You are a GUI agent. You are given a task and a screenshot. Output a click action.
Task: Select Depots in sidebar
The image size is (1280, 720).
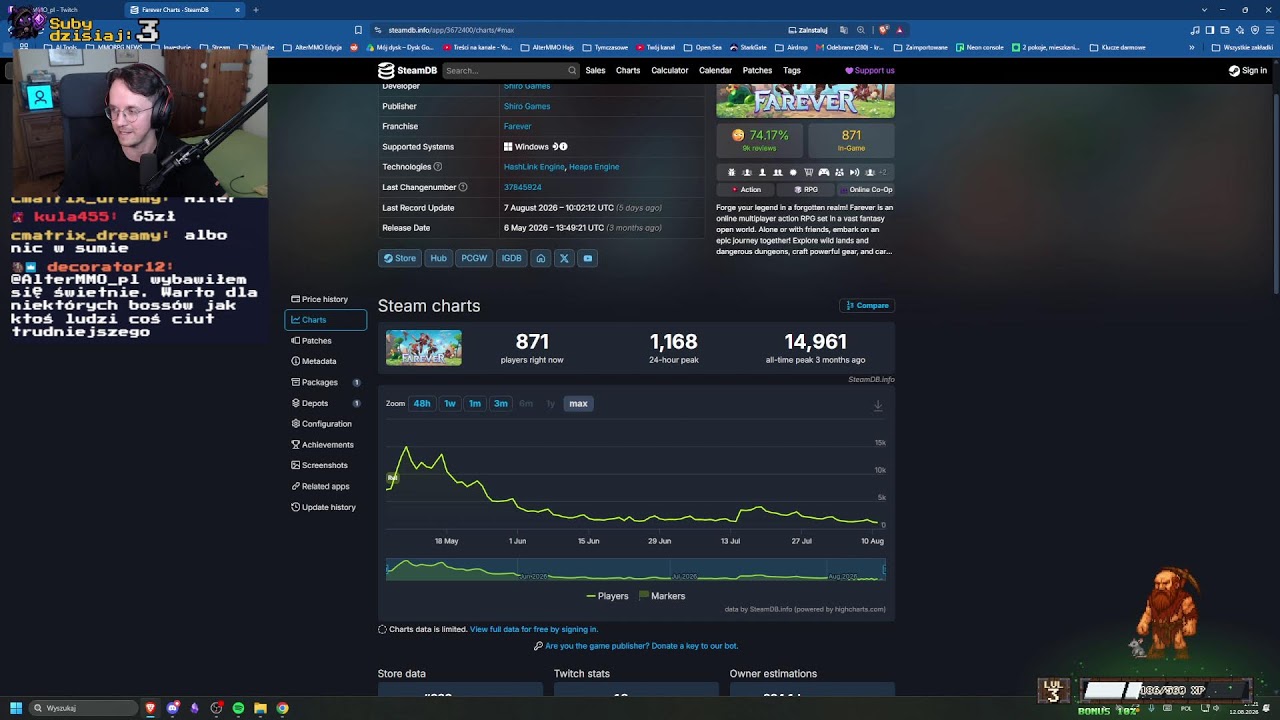[x=325, y=403]
